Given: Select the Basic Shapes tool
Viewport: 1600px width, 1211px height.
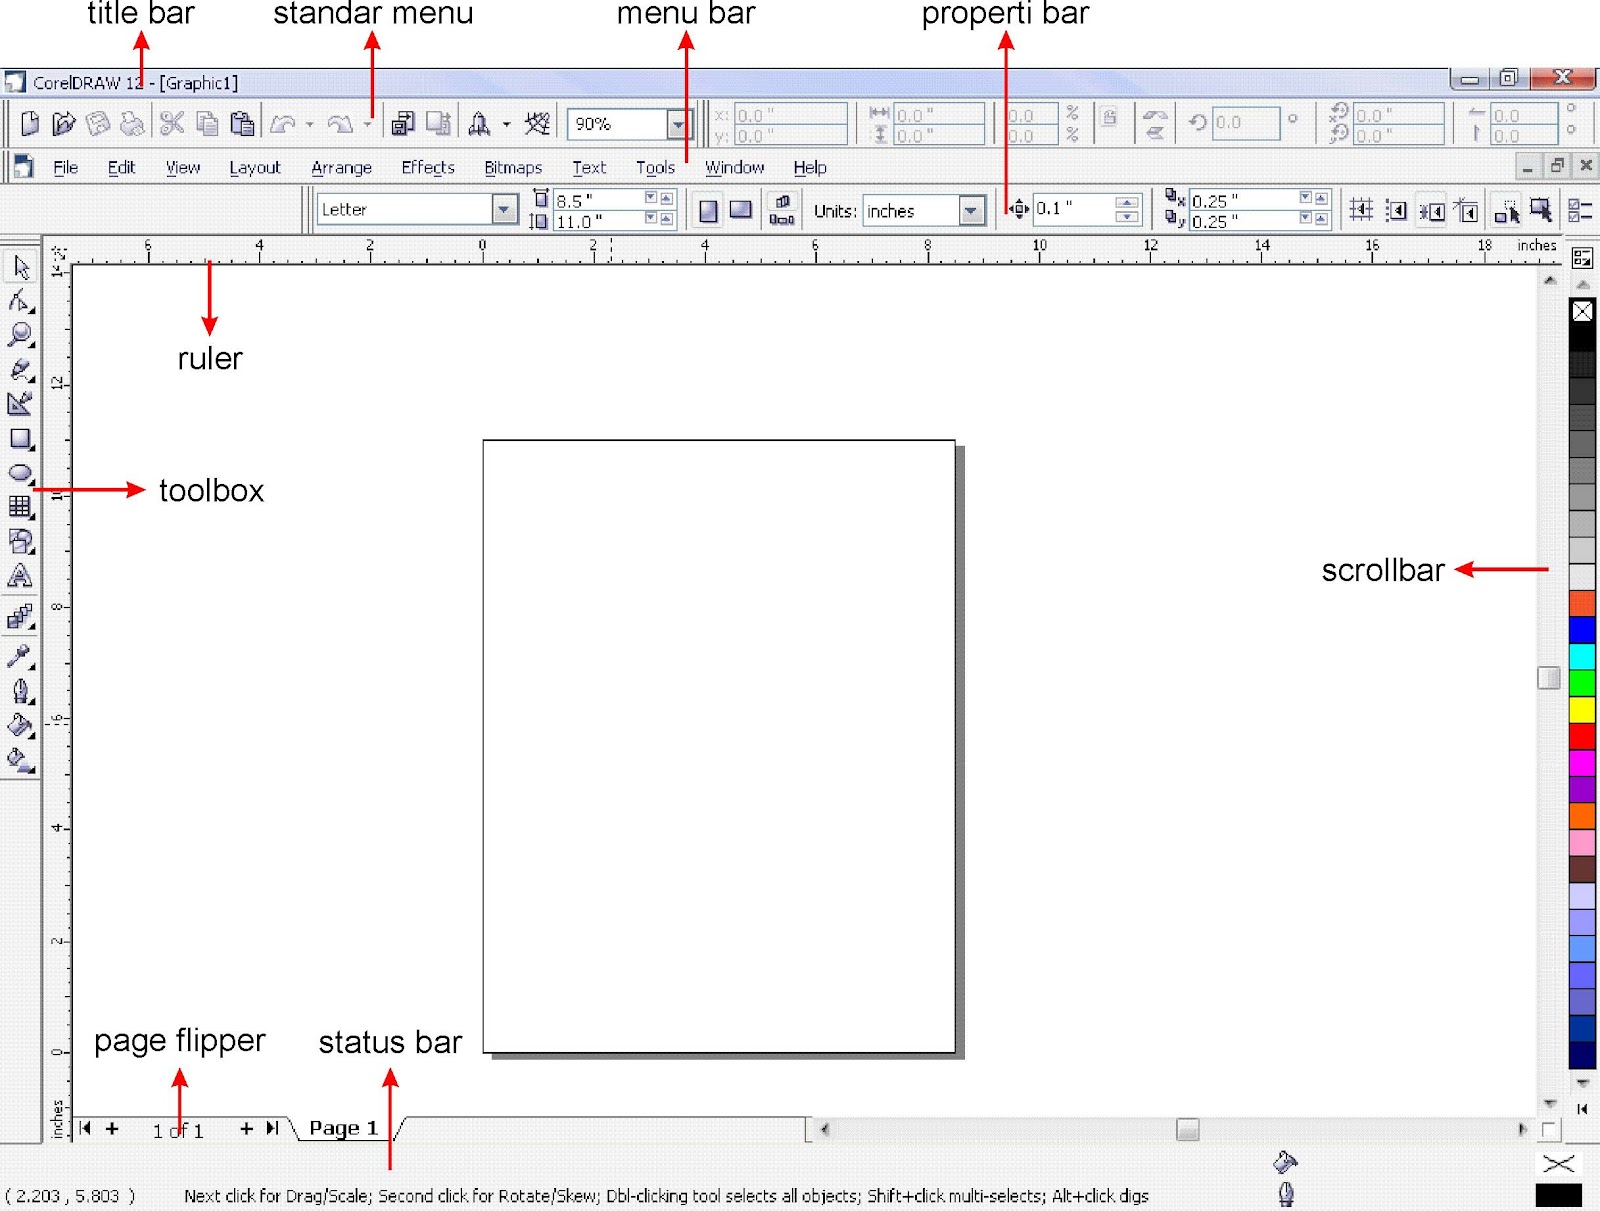Looking at the screenshot, I should [21, 542].
